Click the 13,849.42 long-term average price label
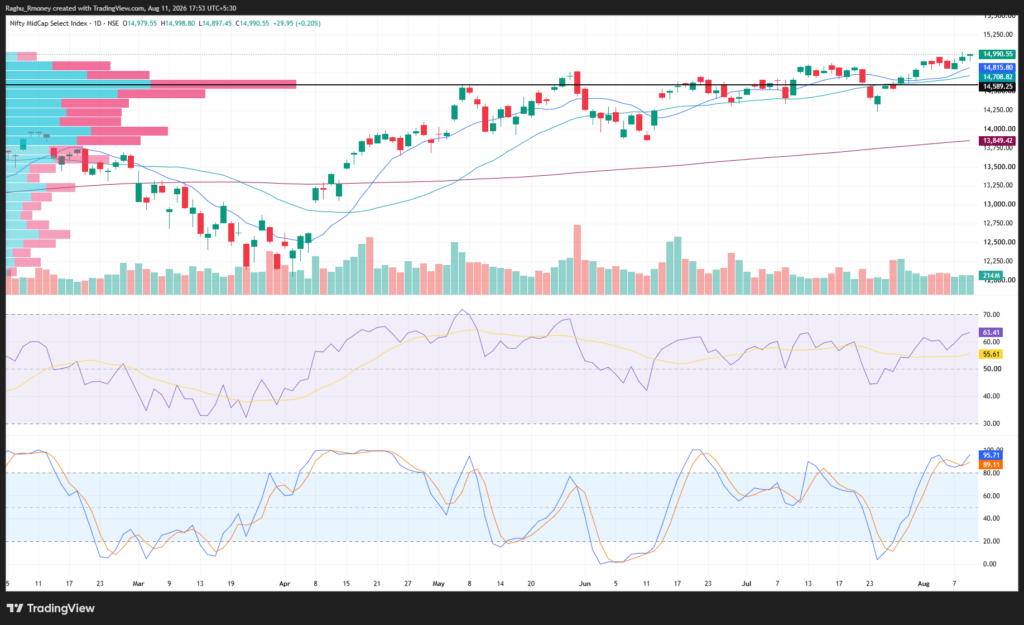 [997, 140]
